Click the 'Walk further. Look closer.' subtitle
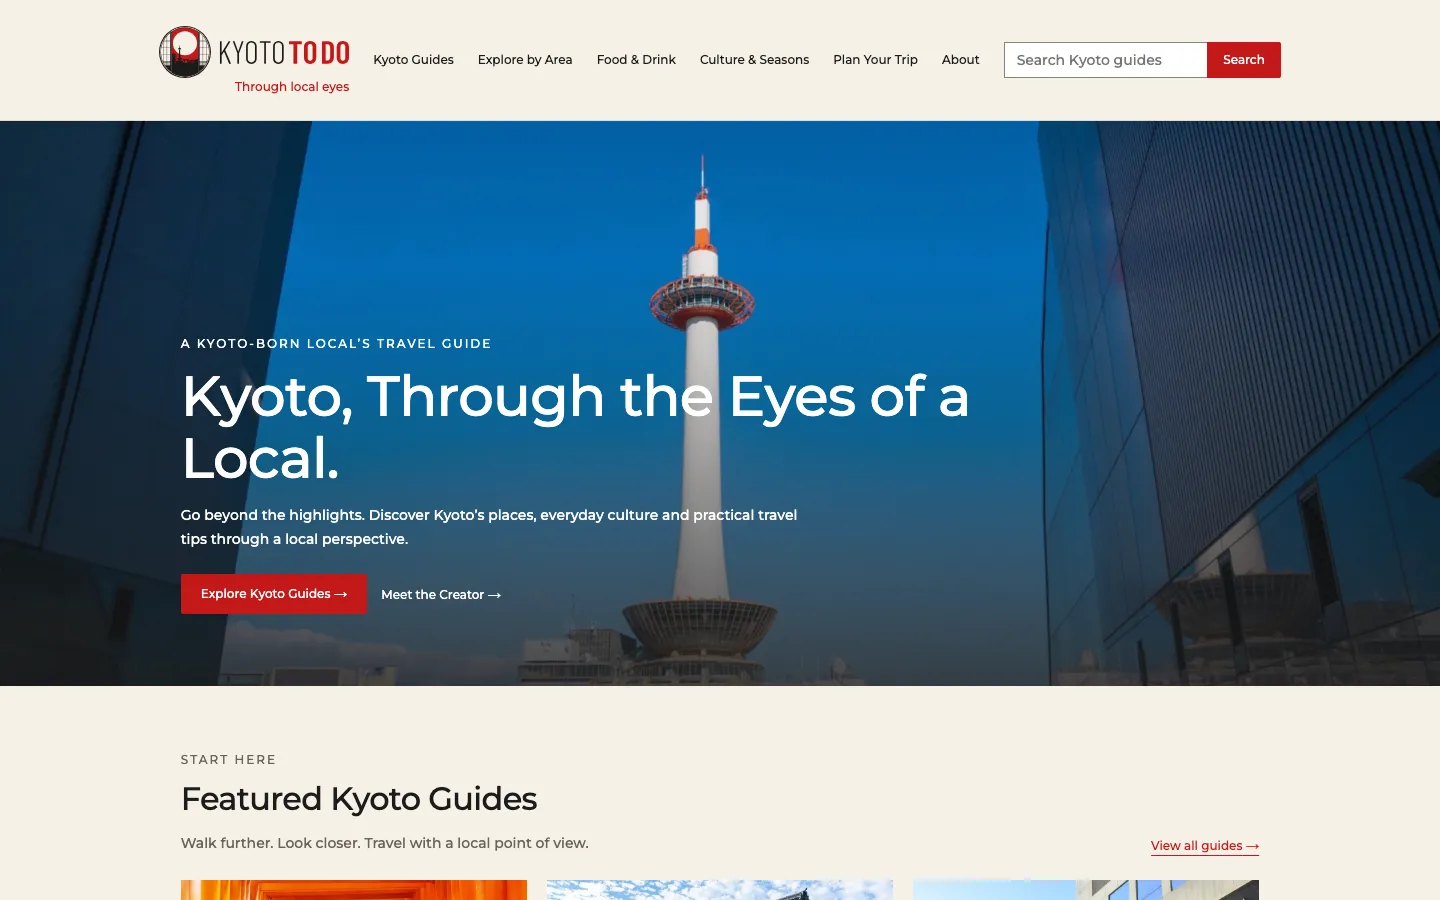This screenshot has width=1440, height=900. click(385, 843)
